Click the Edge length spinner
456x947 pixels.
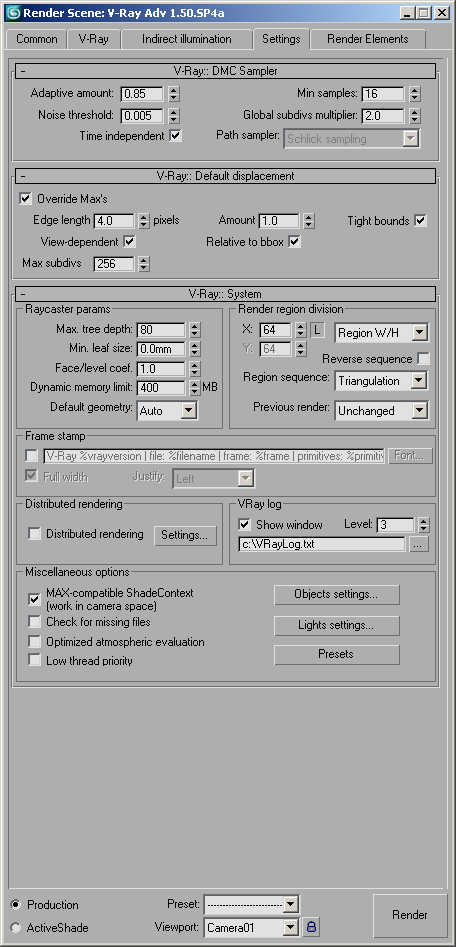[x=144, y=221]
